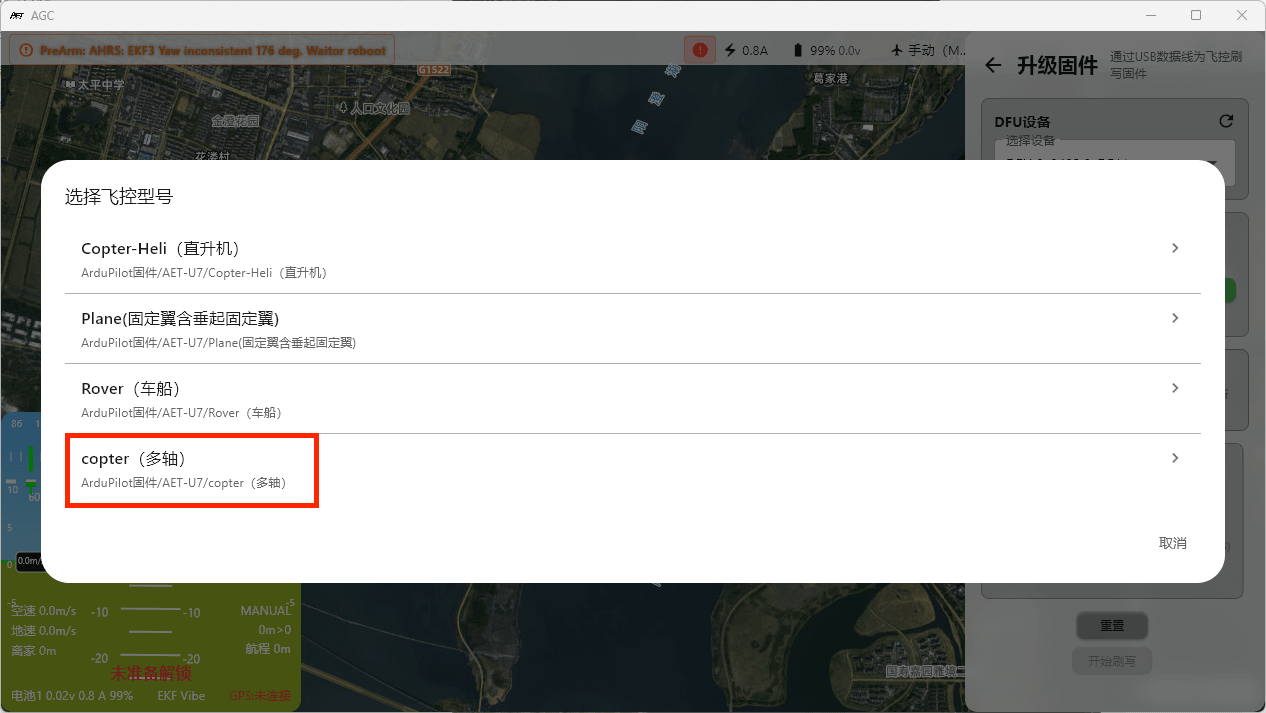Click the red error alert icon
The width and height of the screenshot is (1266, 713).
(699, 49)
